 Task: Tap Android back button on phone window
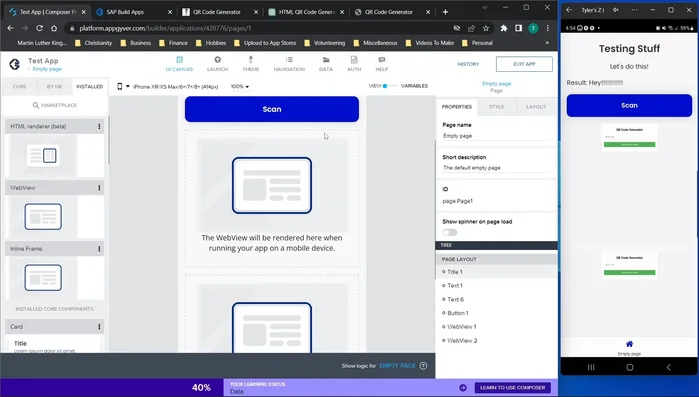[668, 367]
